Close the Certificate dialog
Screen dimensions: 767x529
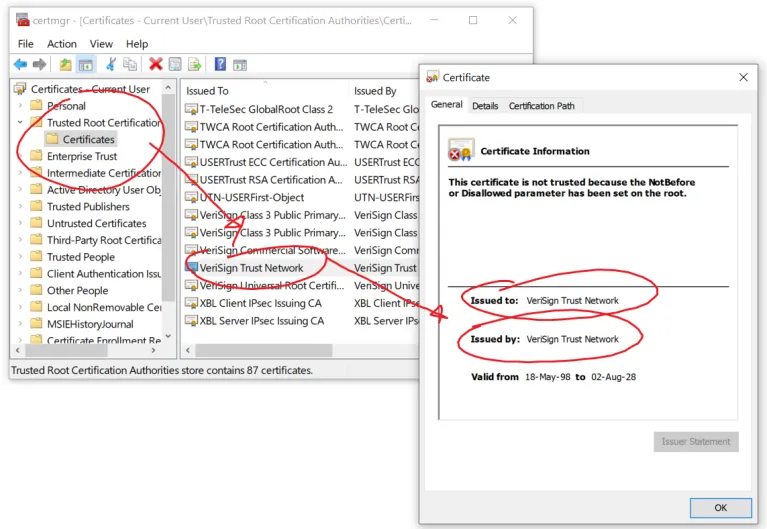click(743, 77)
